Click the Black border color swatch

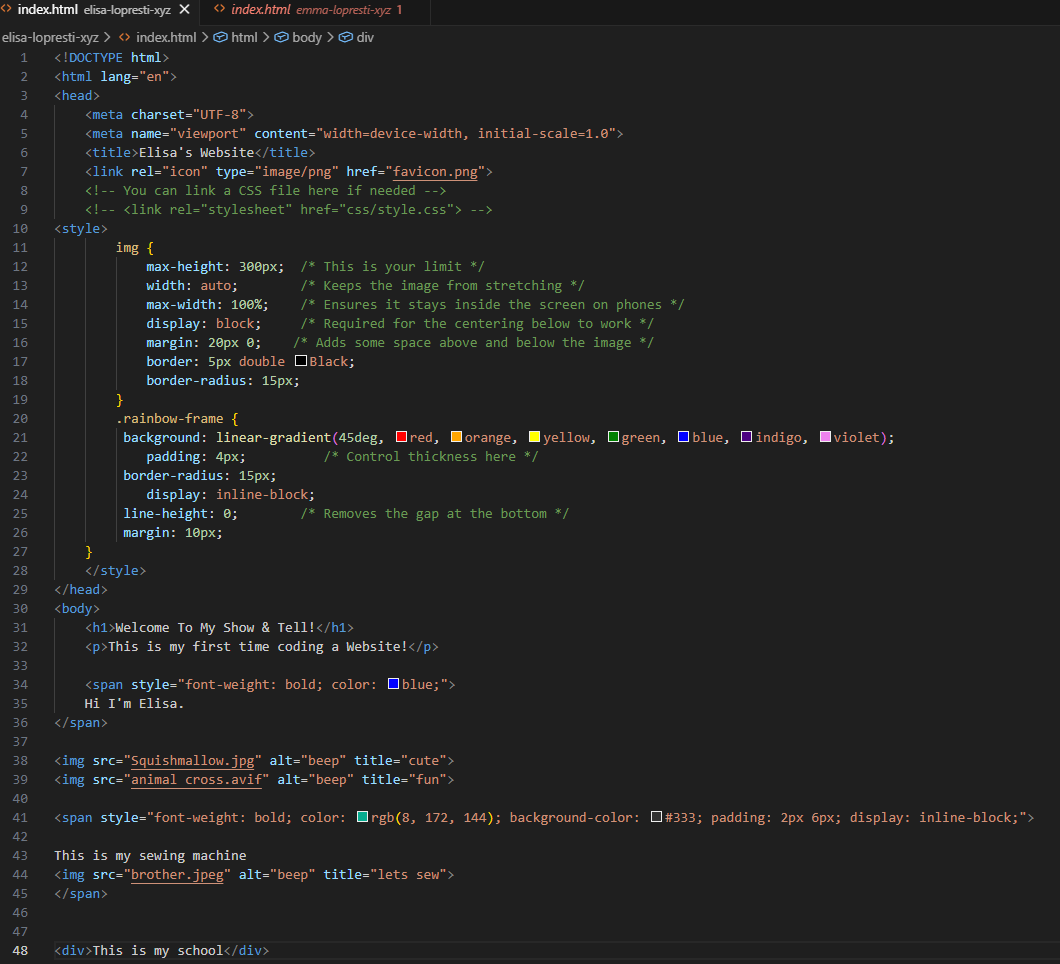pos(301,360)
